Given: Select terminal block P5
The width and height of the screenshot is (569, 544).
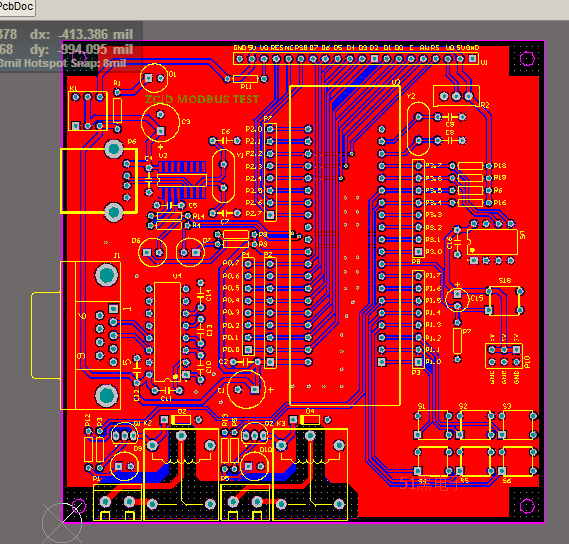Looking at the screenshot, I should click(245, 502).
